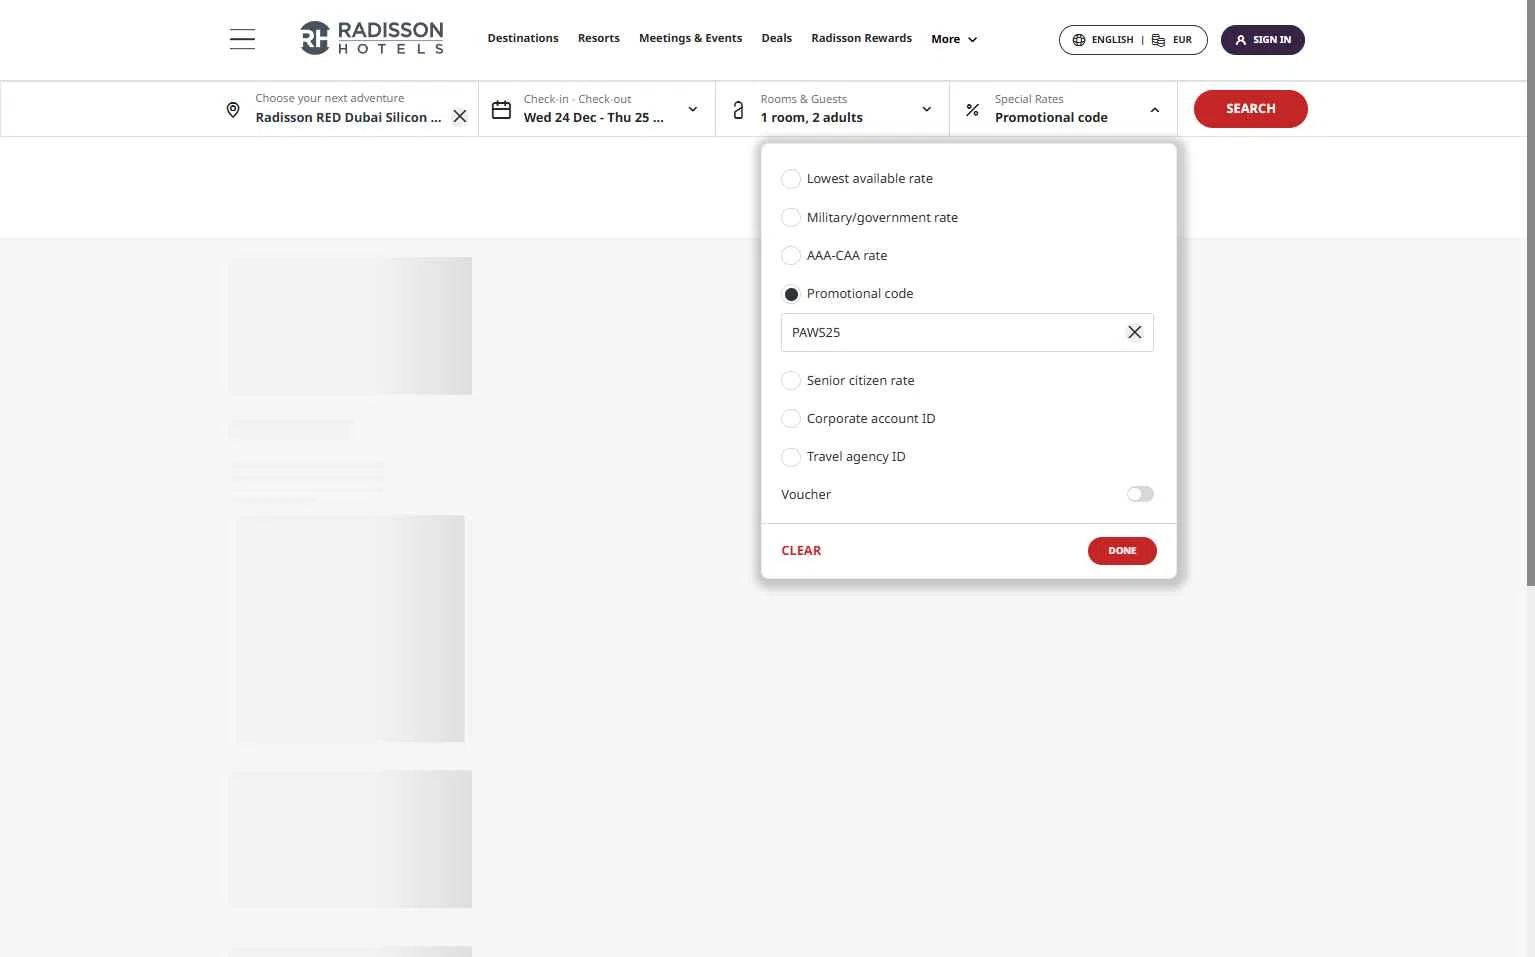Viewport: 1535px width, 957px height.
Task: Click the guests person icon
Action: click(x=738, y=110)
